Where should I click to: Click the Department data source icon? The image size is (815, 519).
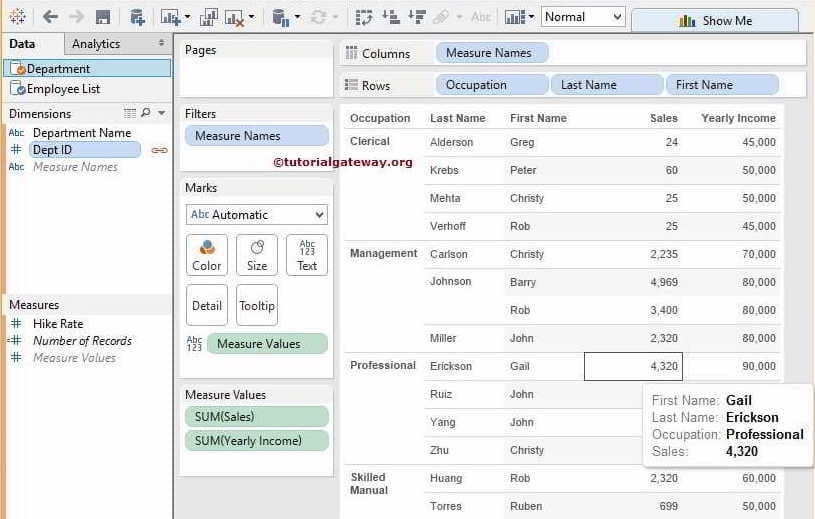pos(18,69)
